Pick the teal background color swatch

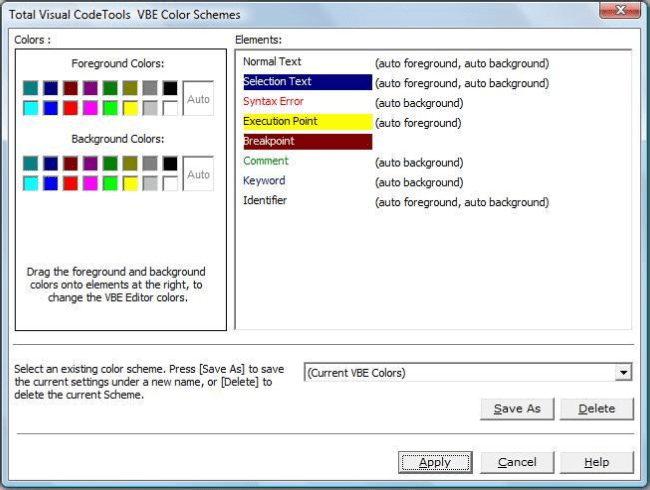[31, 164]
